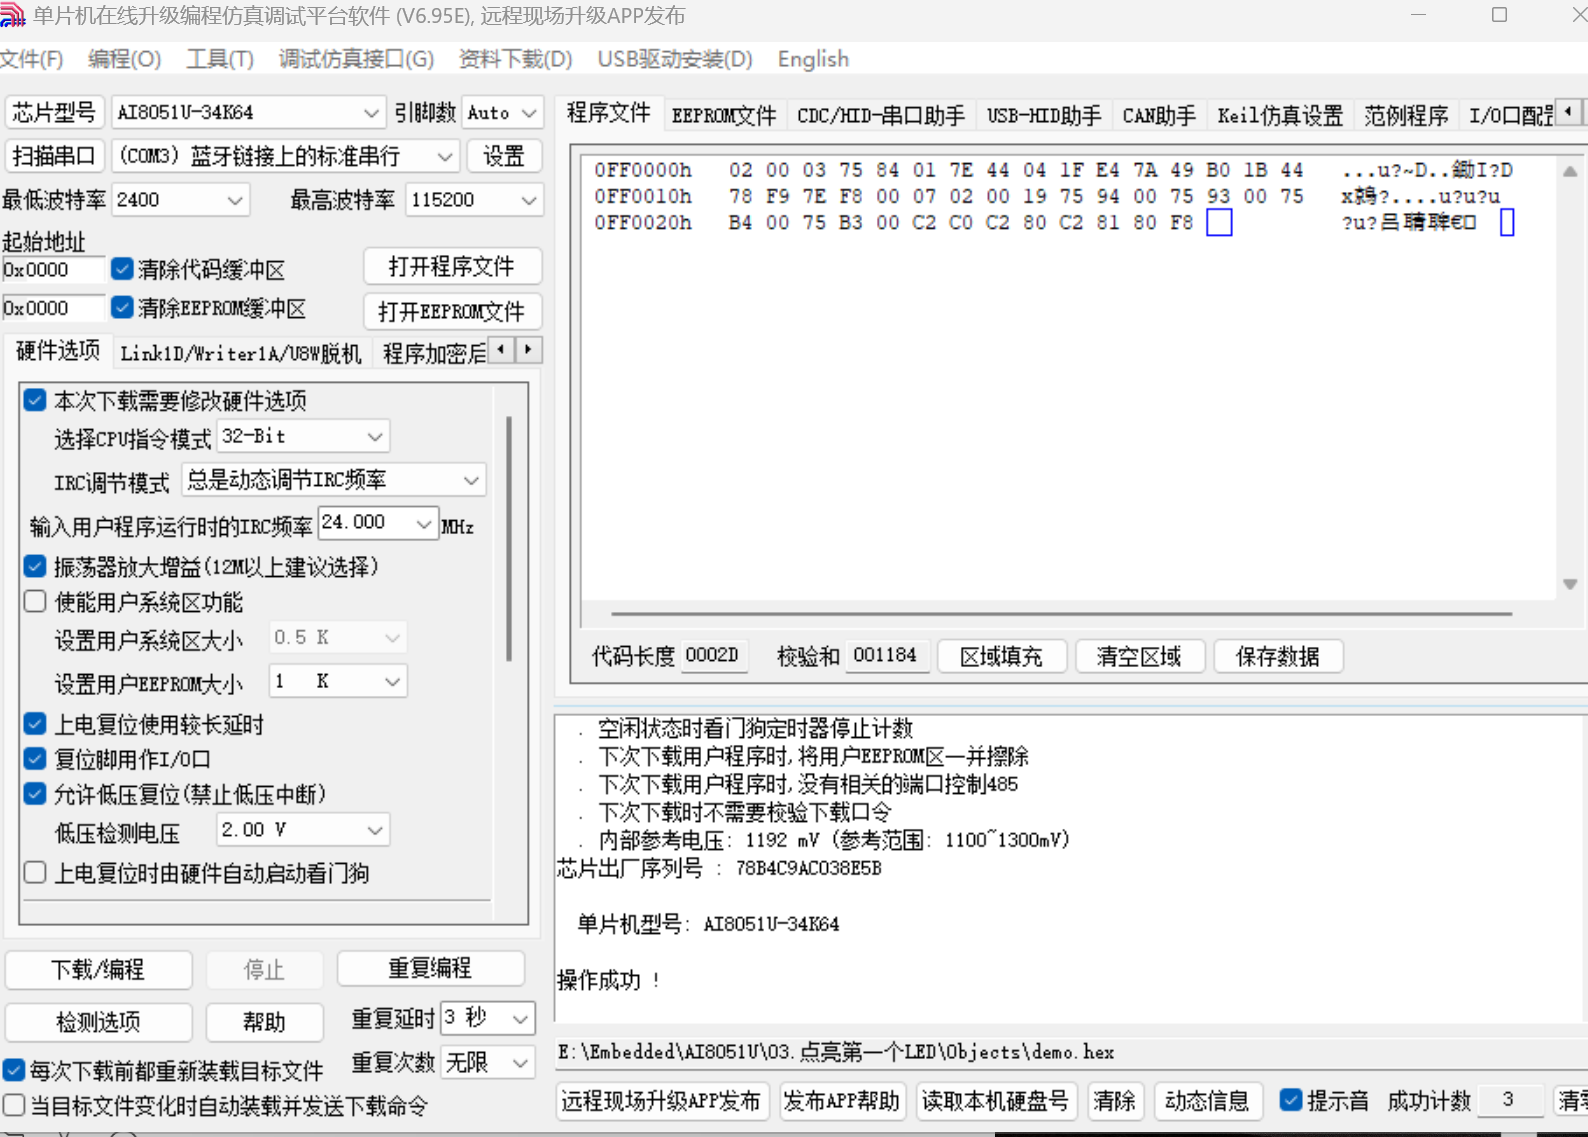The image size is (1588, 1137).
Task: Open the 资料下载(D) menu
Action: pyautogui.click(x=515, y=59)
